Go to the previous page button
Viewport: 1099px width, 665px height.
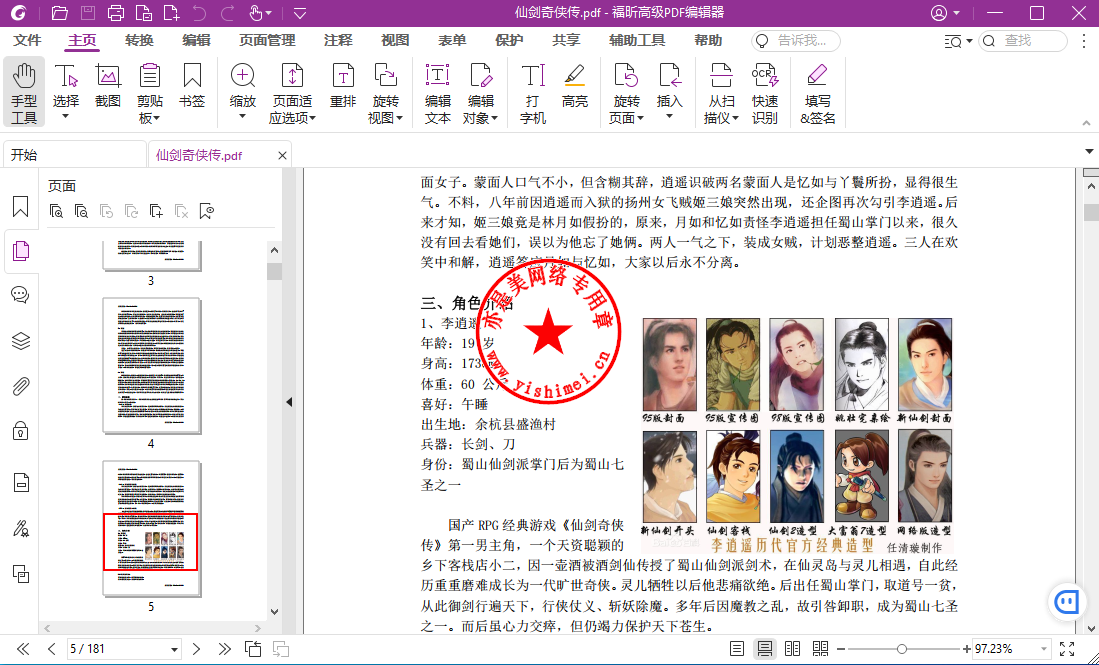point(51,649)
